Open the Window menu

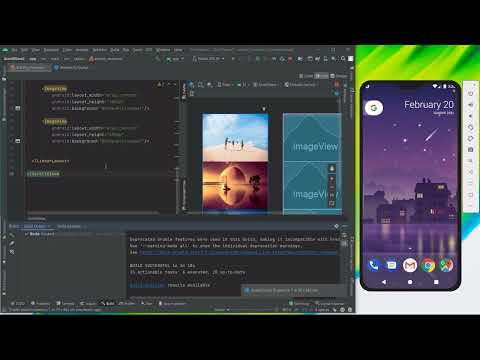pos(163,50)
